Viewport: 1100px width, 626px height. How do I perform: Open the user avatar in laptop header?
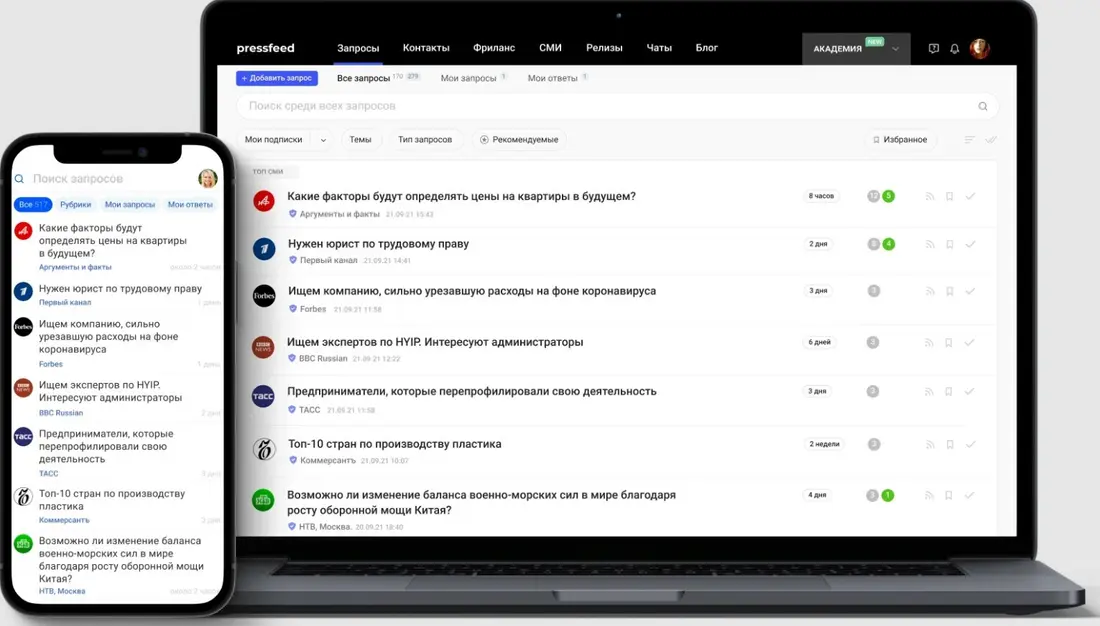point(979,48)
